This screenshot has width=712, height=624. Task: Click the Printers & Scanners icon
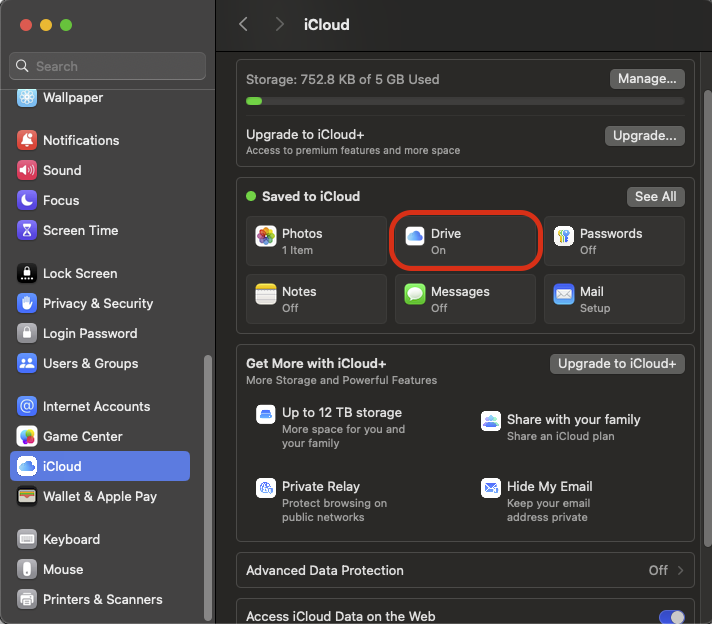27,599
